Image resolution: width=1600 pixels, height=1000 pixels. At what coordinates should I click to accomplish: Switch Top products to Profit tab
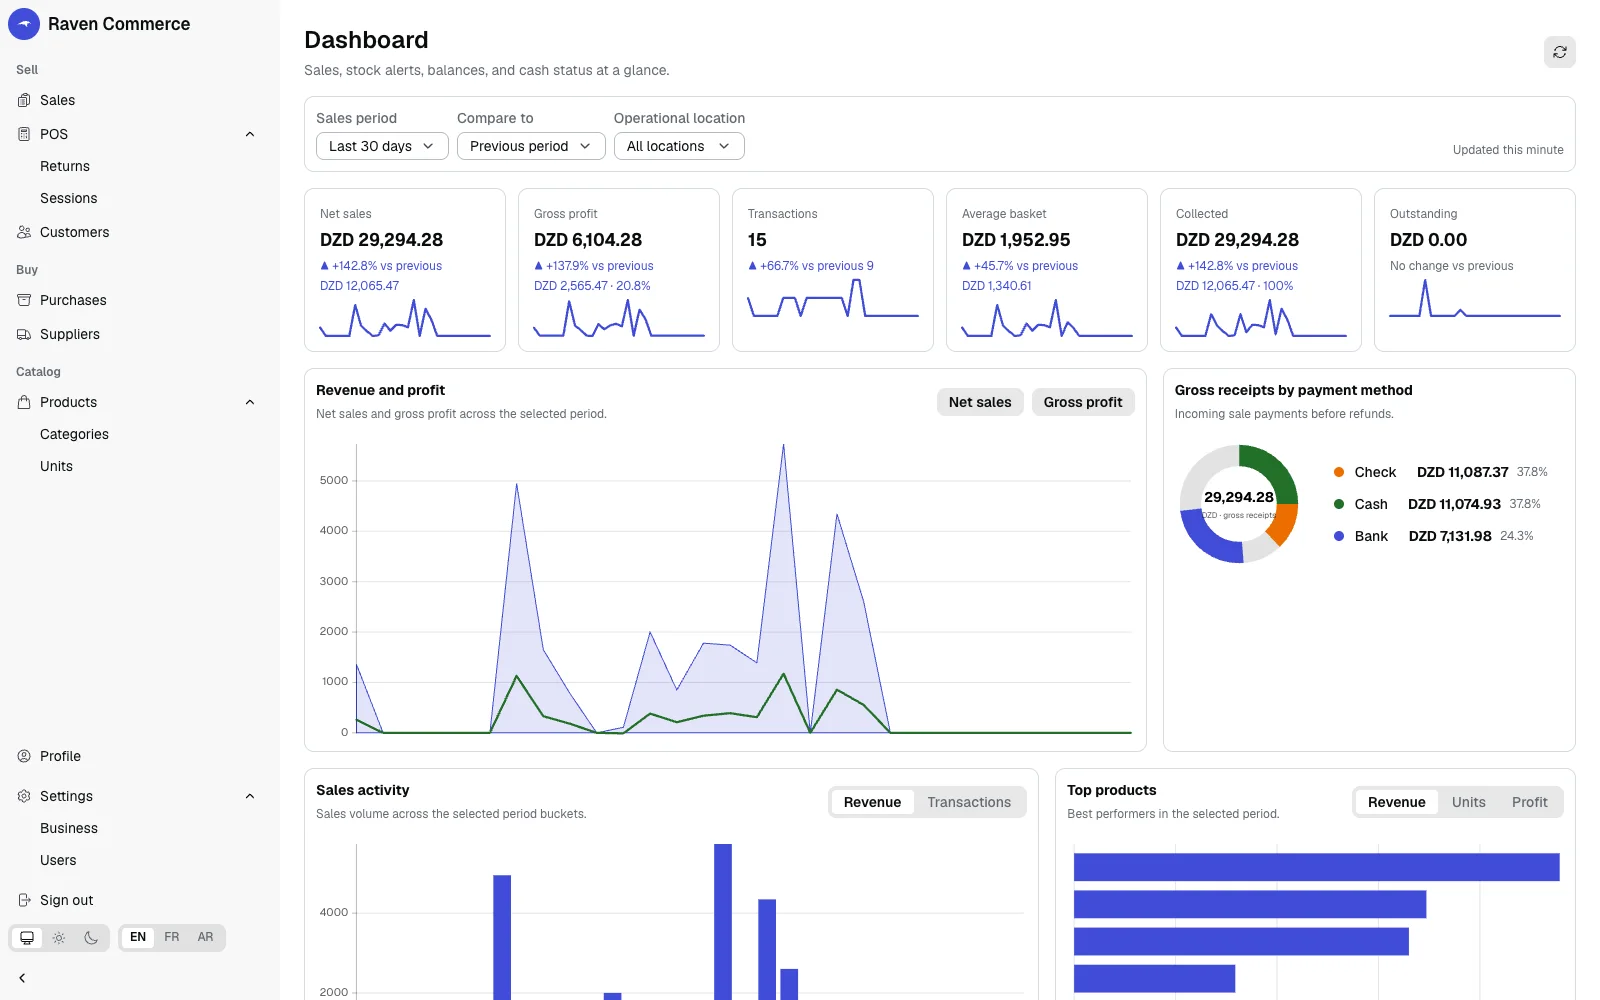(1529, 802)
